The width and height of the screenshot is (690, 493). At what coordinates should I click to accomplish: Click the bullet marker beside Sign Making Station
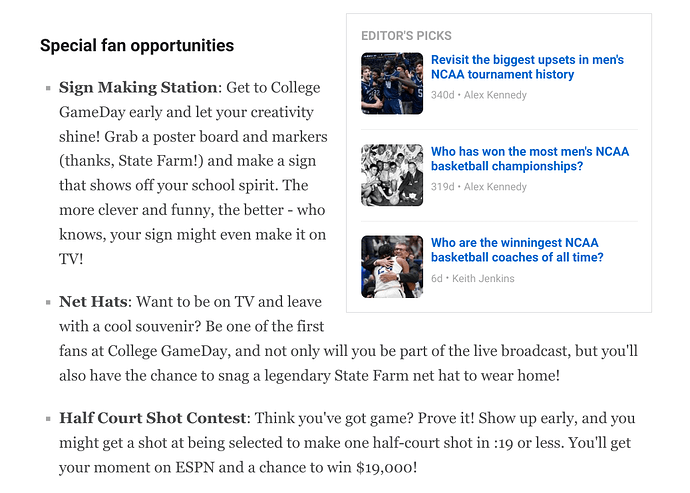[x=48, y=88]
